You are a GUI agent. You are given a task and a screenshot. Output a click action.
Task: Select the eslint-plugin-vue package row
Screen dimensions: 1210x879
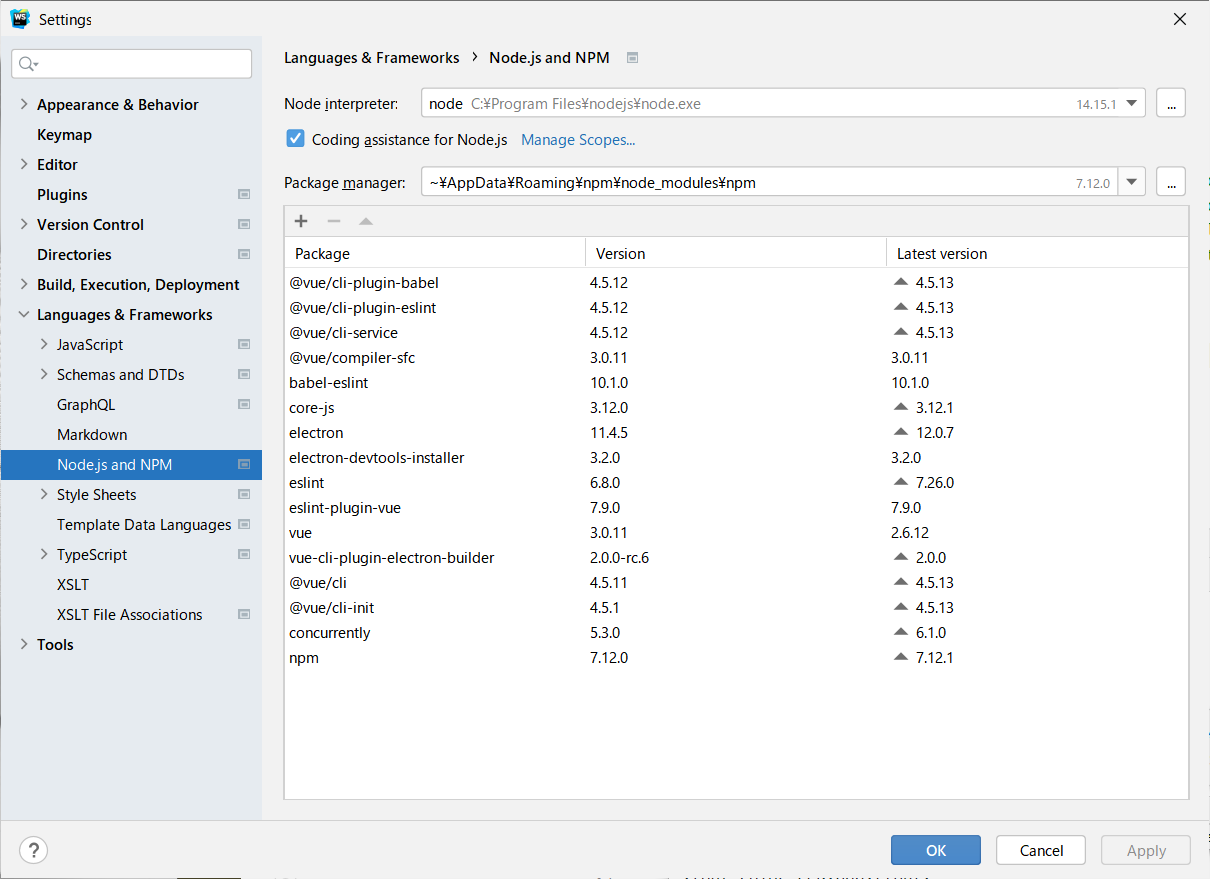coord(737,507)
